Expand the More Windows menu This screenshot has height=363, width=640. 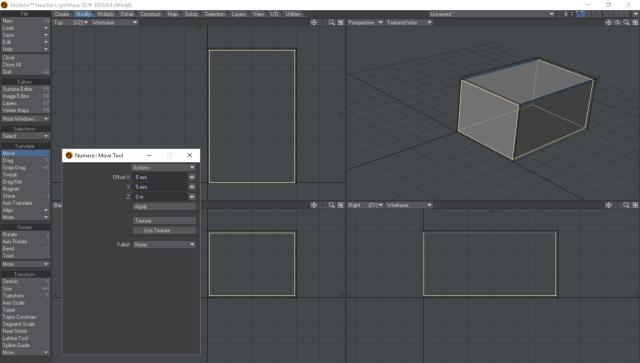pos(25,118)
